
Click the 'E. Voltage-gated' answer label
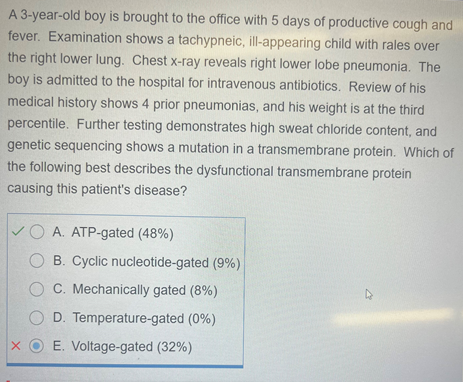pos(103,346)
